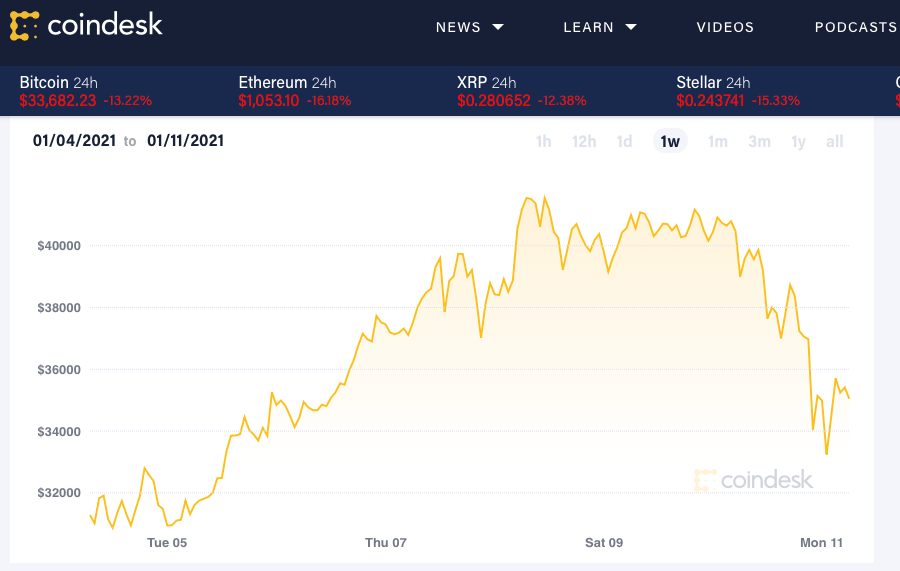
Task: Click the Mon 11 date label
Action: 821,542
